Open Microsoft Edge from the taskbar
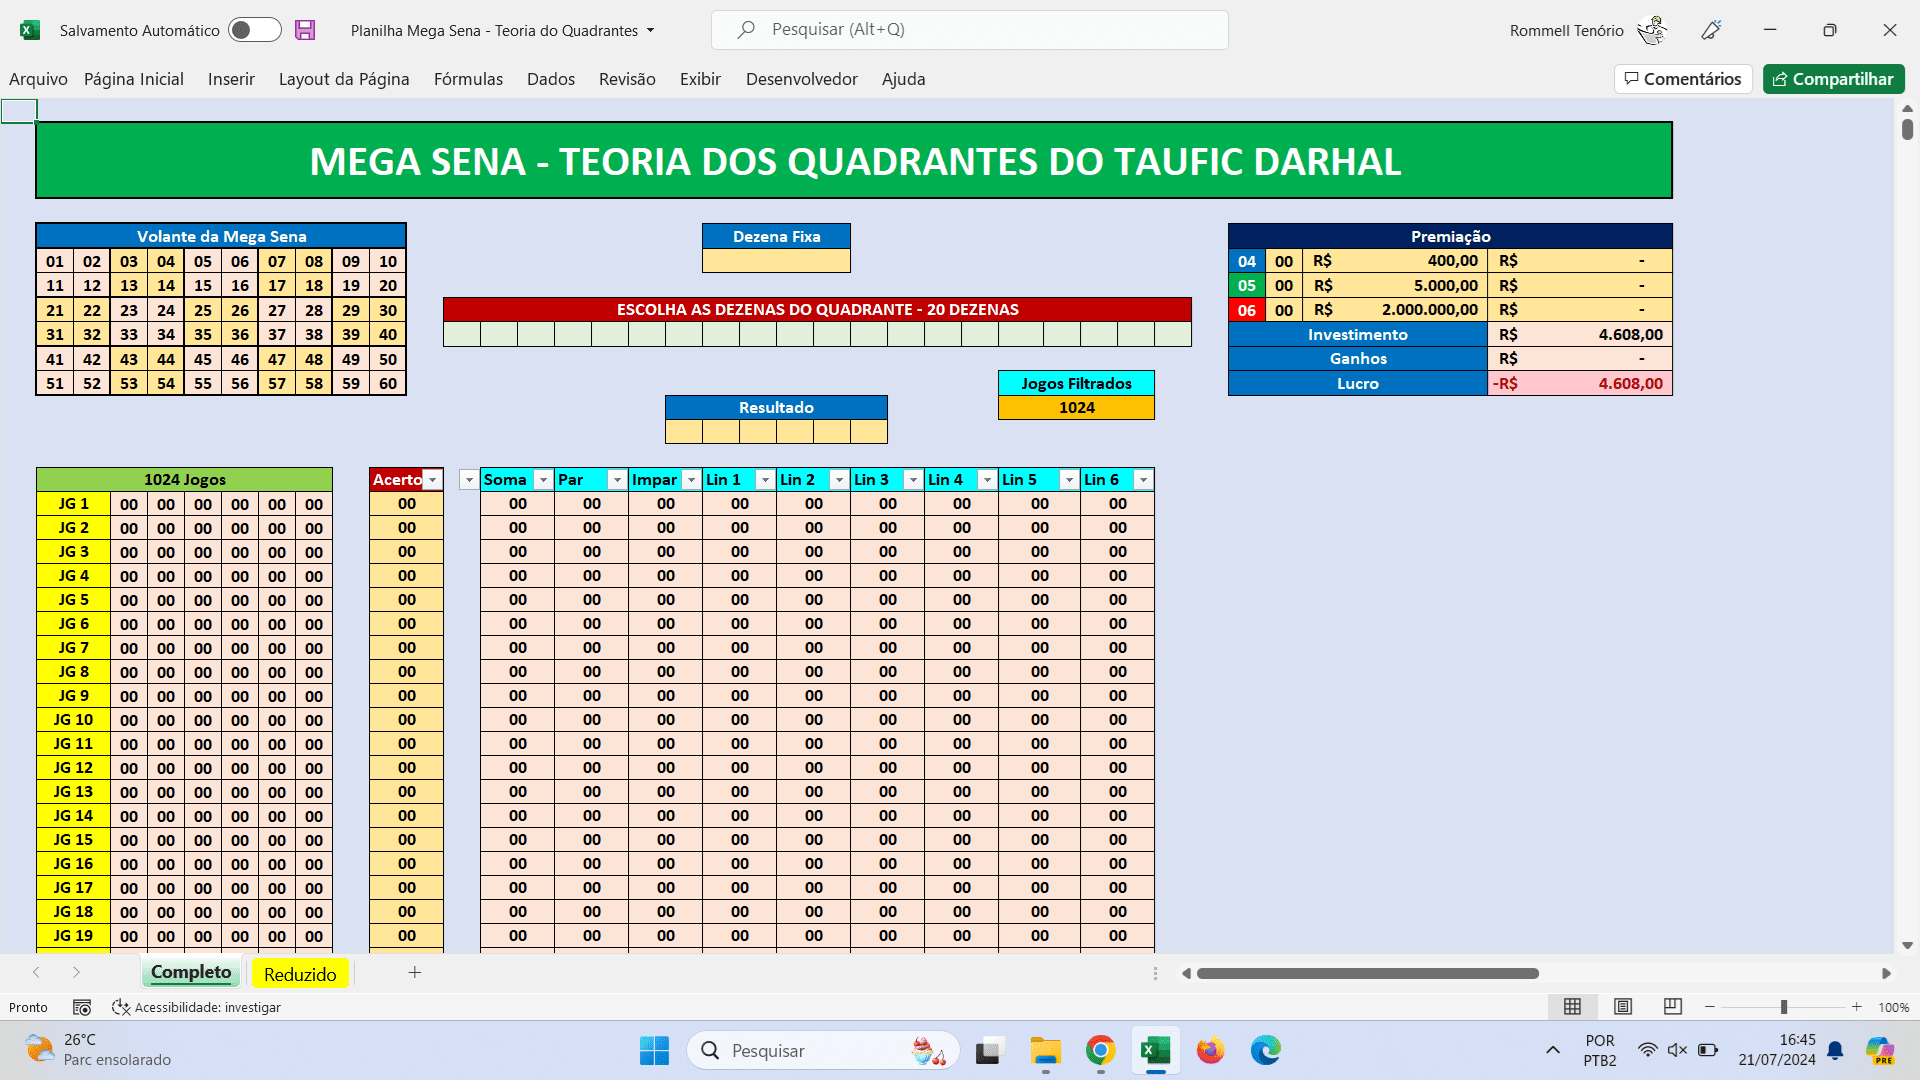Viewport: 1920px width, 1080px height. 1265,1051
